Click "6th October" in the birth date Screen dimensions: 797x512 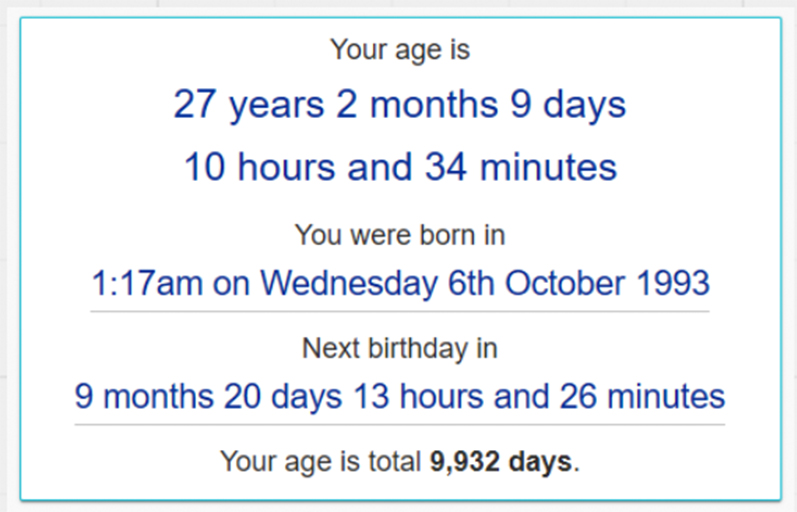pos(541,283)
